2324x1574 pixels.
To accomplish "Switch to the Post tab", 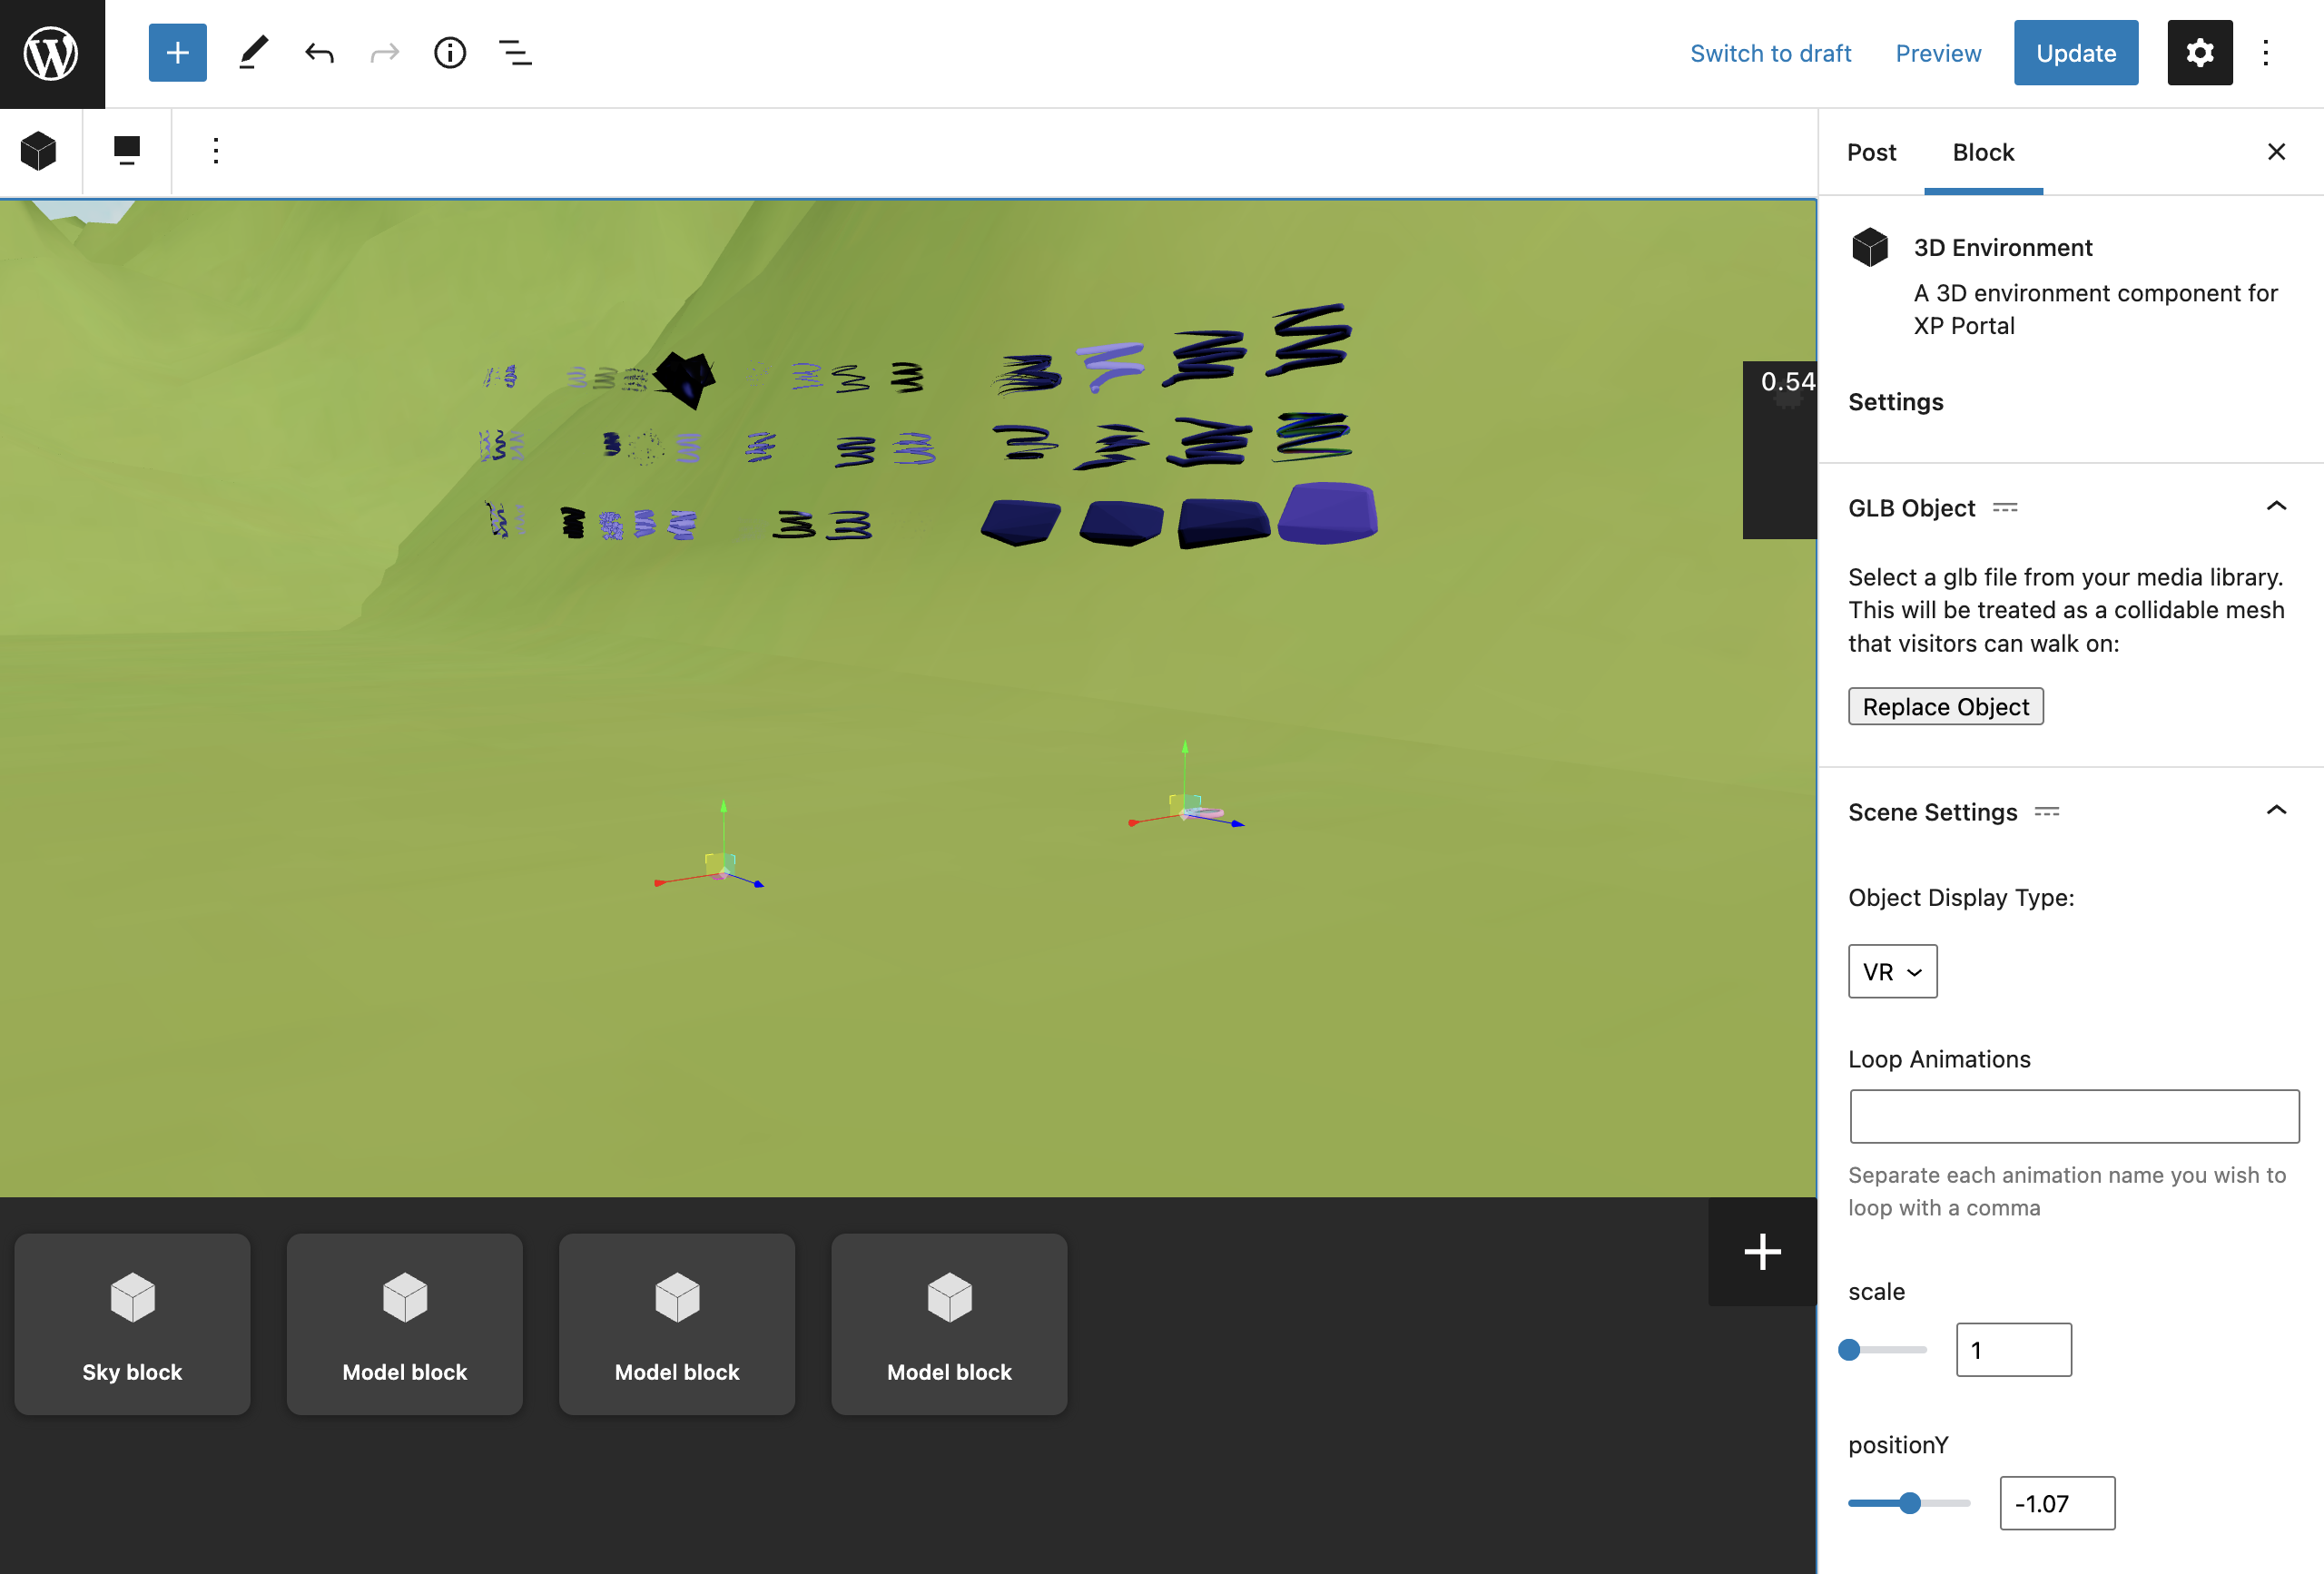I will [1871, 152].
